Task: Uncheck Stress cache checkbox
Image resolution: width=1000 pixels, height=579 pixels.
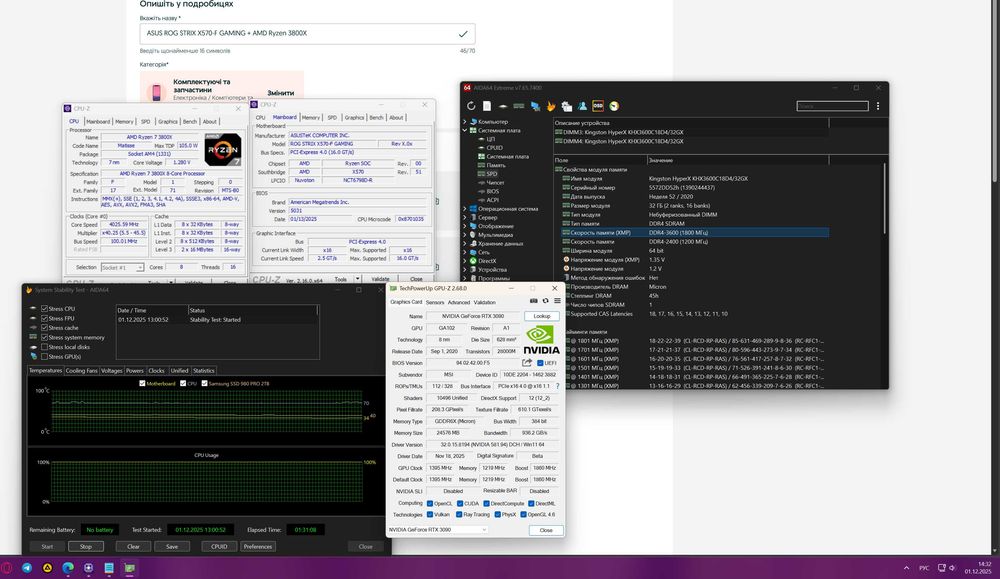Action: tap(45, 328)
